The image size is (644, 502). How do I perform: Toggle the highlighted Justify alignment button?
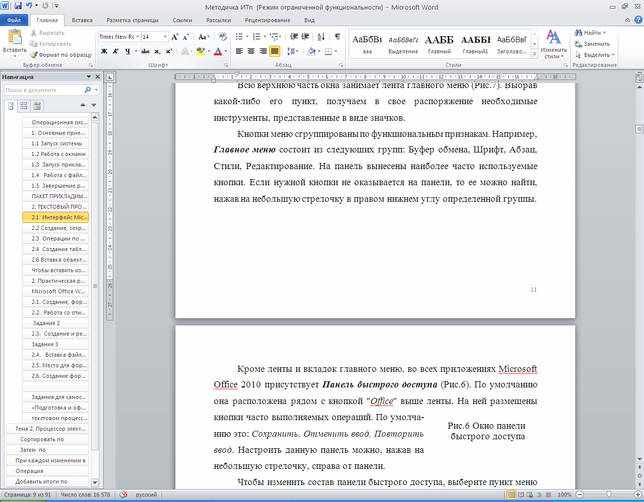pyautogui.click(x=274, y=51)
